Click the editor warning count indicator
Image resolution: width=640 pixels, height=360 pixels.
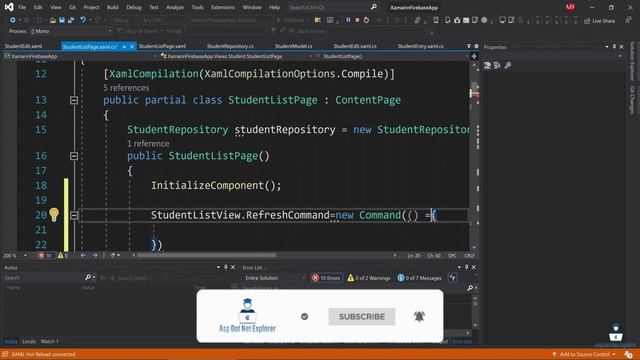coord(63,256)
